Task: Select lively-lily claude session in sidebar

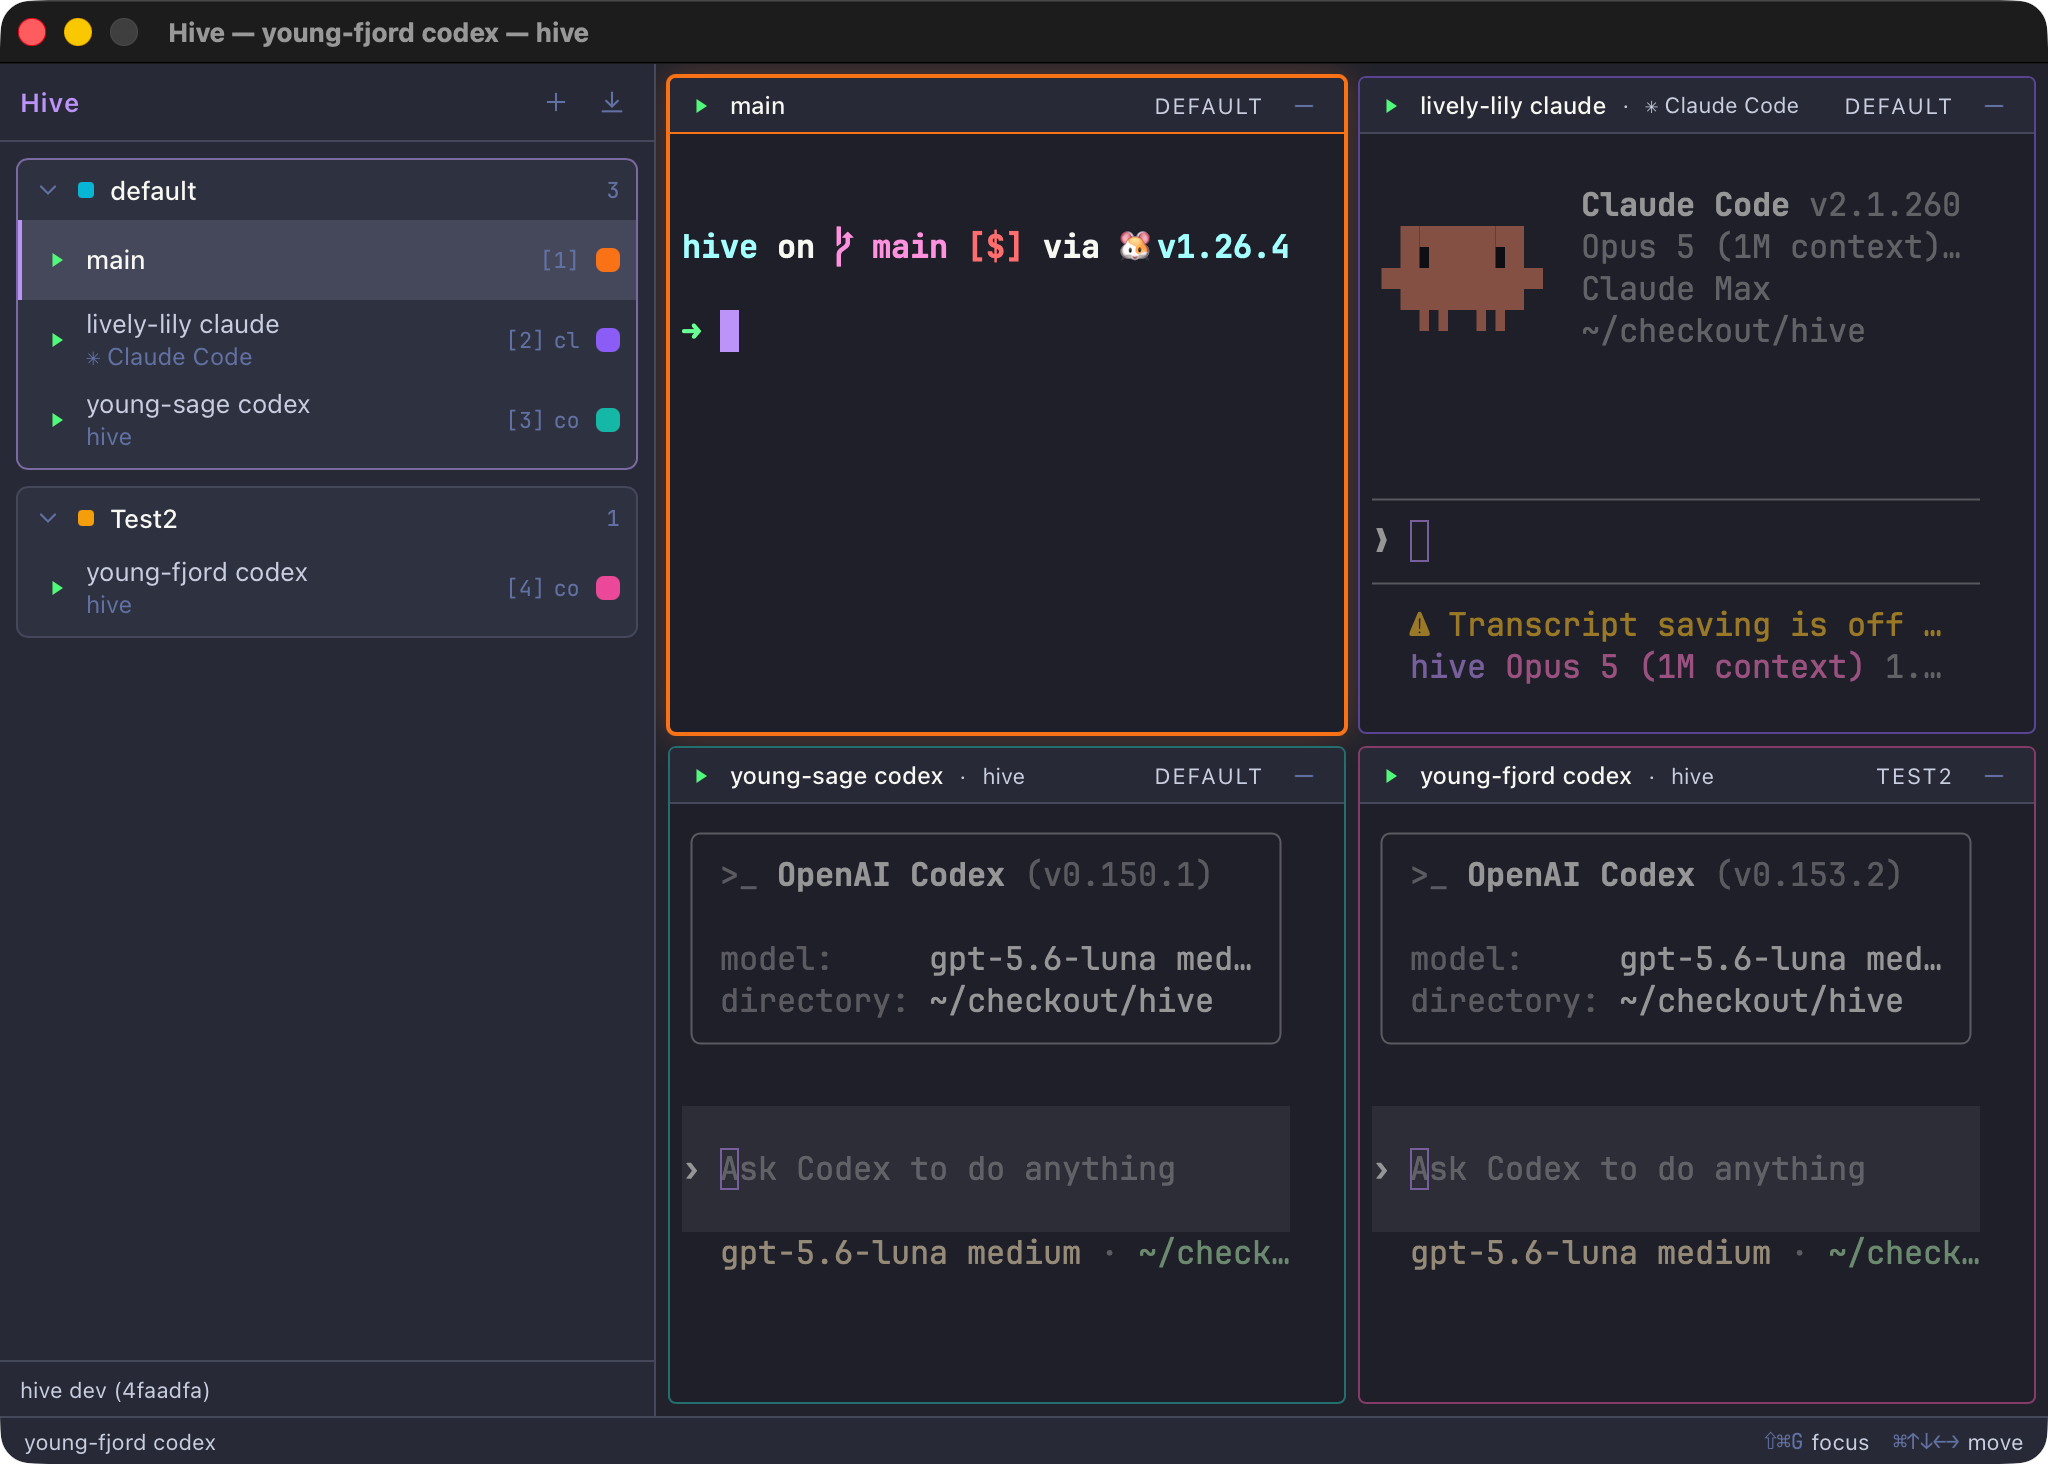Action: coord(328,340)
